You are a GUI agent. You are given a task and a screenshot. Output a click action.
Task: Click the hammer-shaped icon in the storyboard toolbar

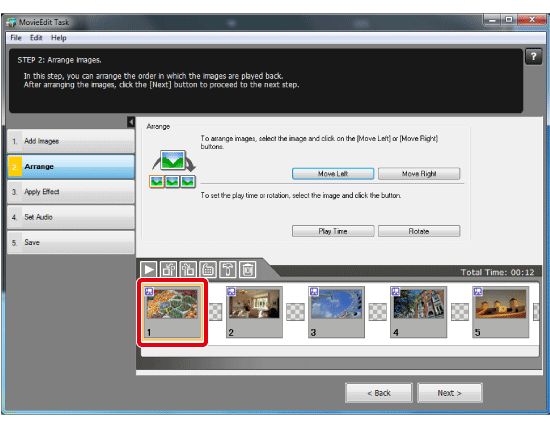[x=228, y=269]
